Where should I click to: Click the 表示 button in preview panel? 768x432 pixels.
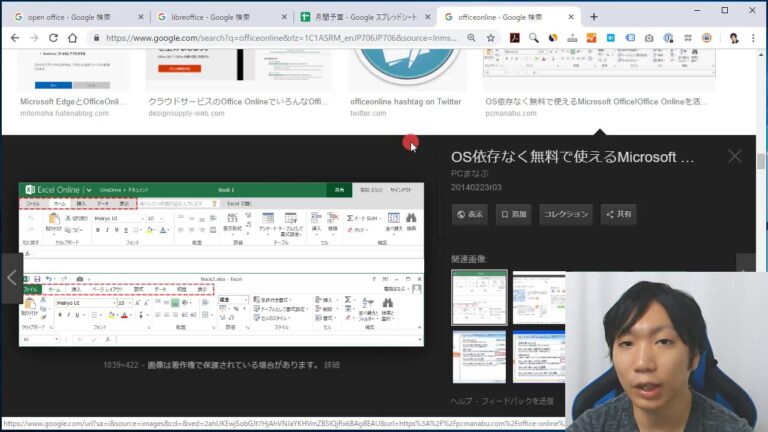470,214
